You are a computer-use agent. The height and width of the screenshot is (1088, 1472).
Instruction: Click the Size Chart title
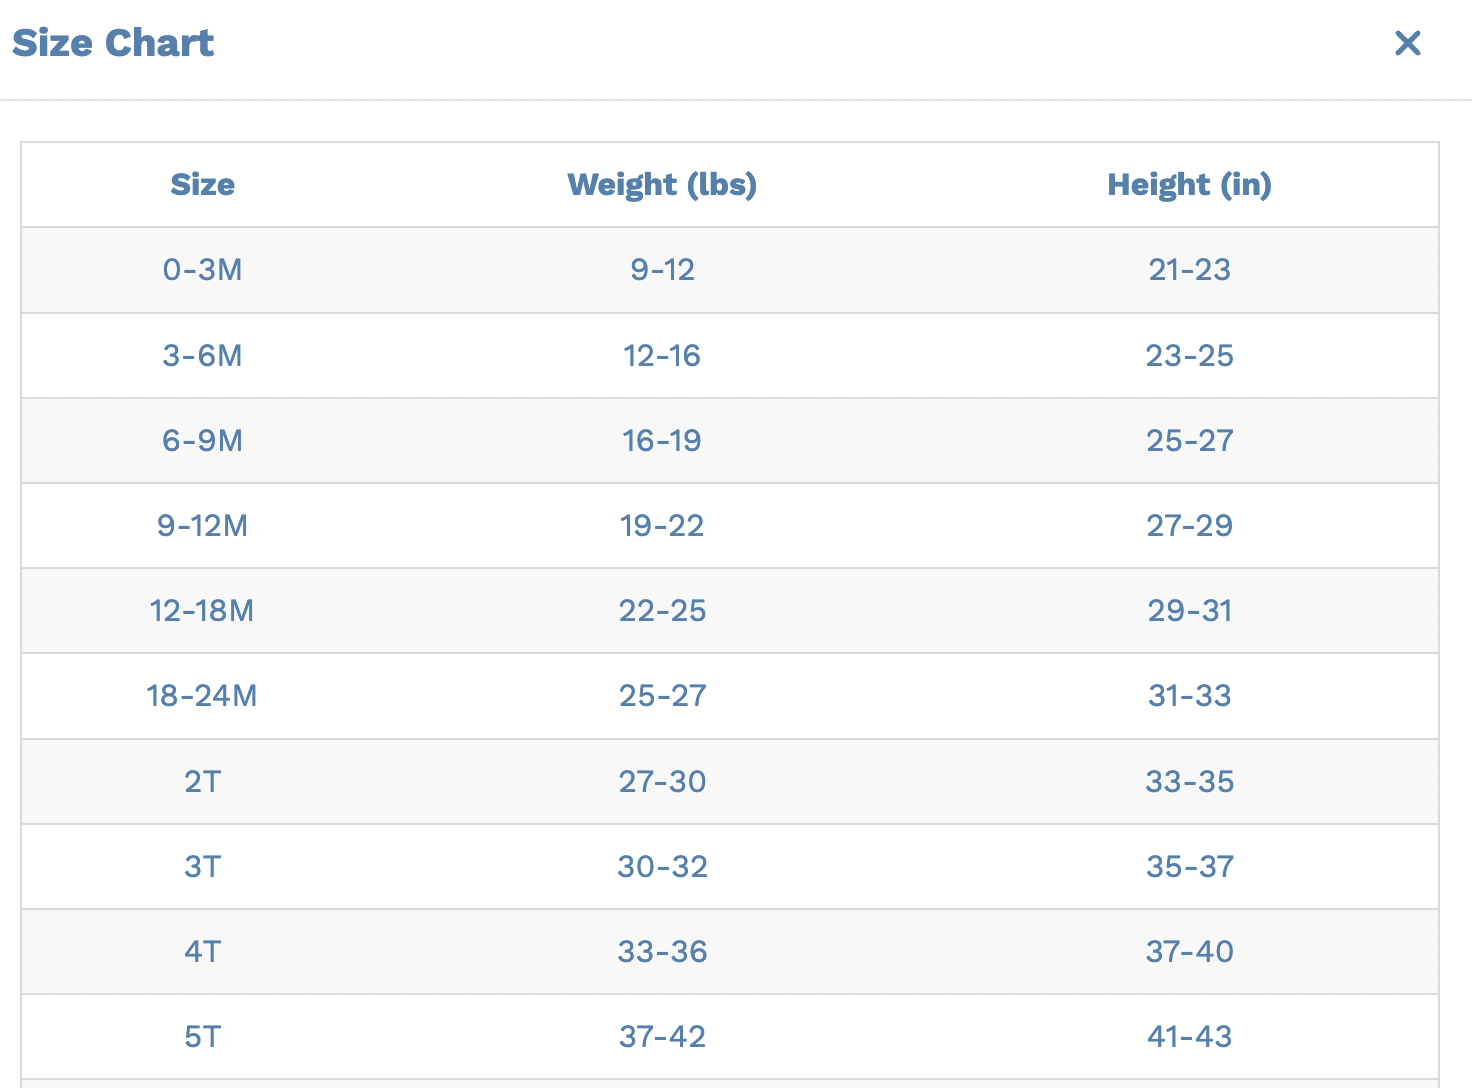click(x=113, y=43)
